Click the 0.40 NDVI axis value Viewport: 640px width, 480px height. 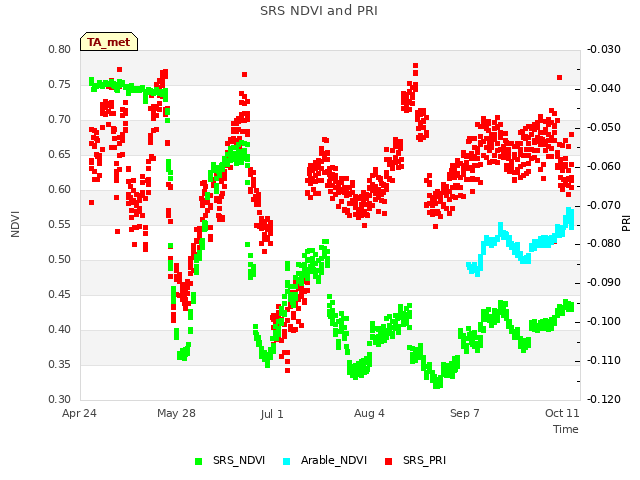(60, 329)
